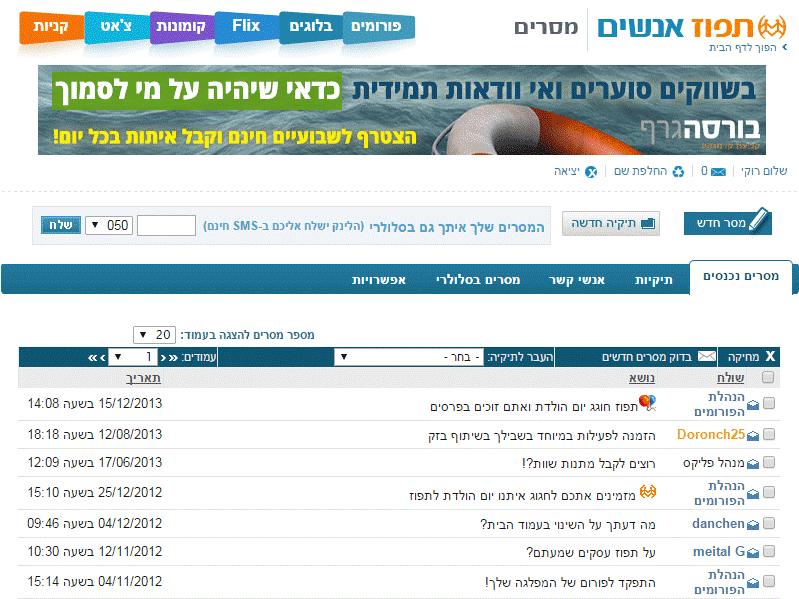Open message הזמנה לפעילות במיוחד בשבילך
This screenshot has width=799, height=599.
(542, 435)
